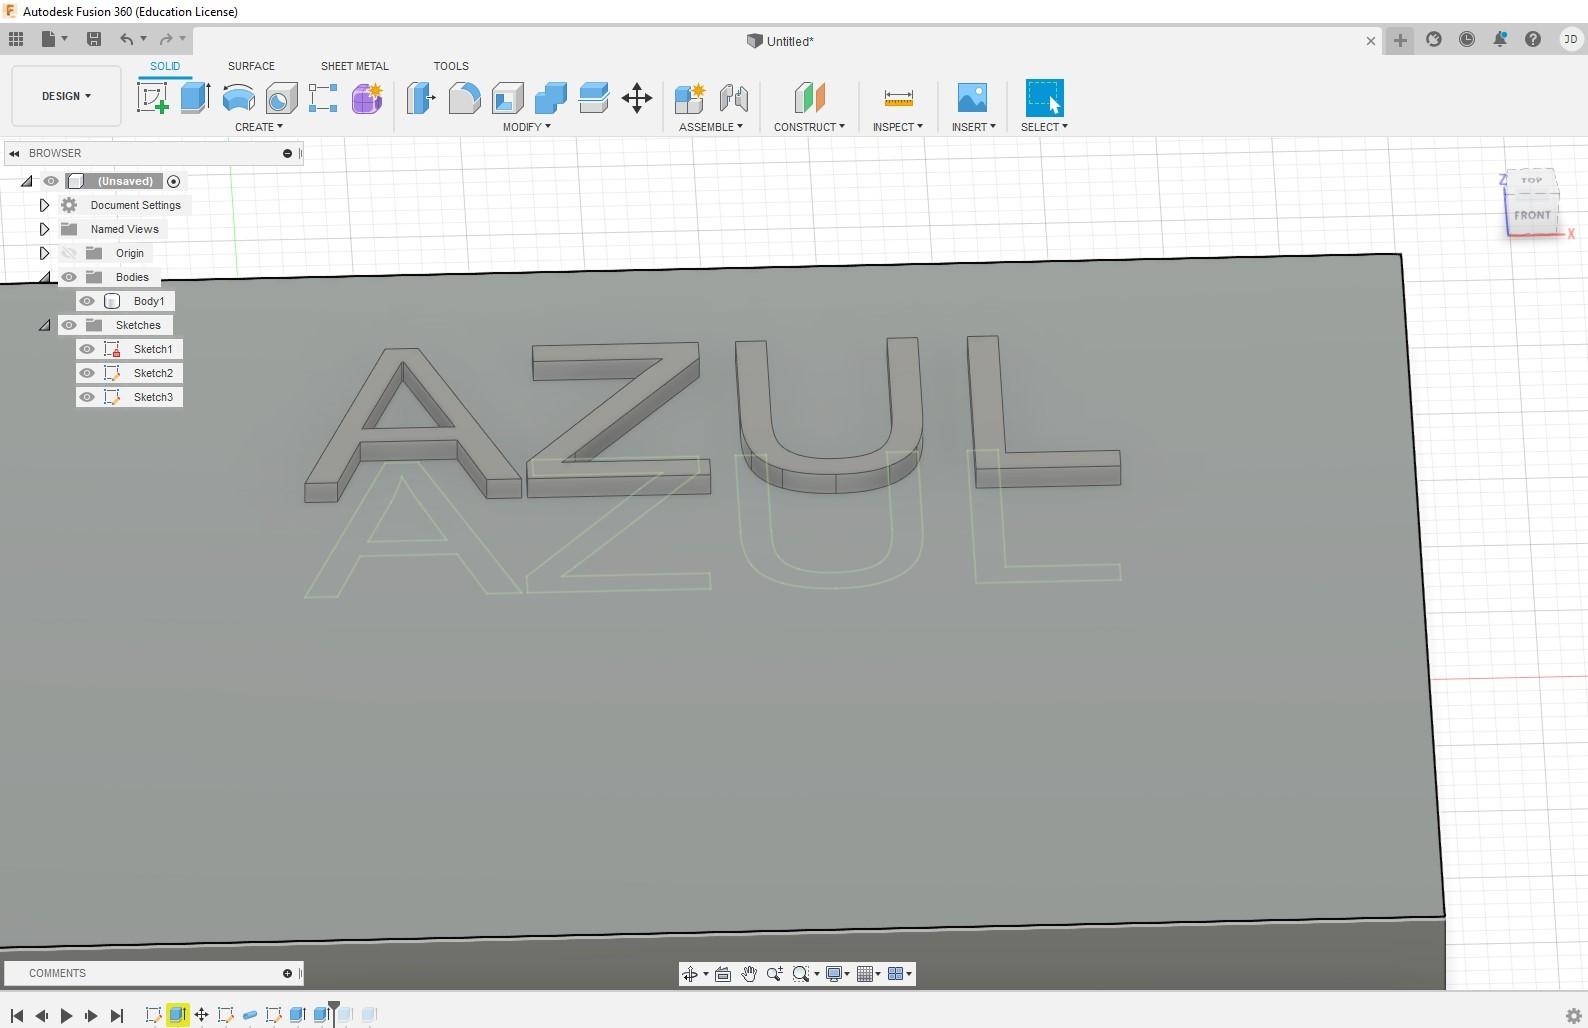Switch to the SHEET METAL tab
The width and height of the screenshot is (1588, 1028).
tap(354, 66)
